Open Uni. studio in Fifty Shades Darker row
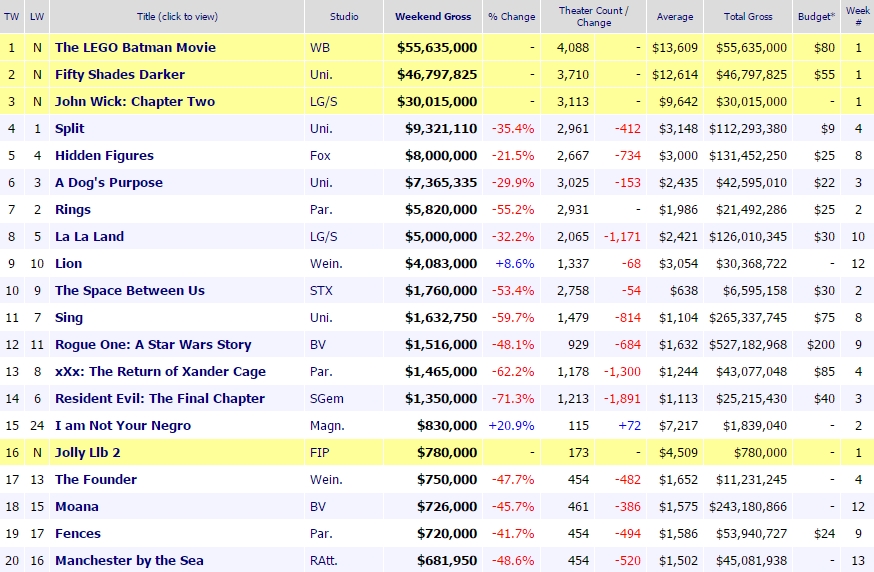Viewport: 874px width, 572px height. coord(321,75)
